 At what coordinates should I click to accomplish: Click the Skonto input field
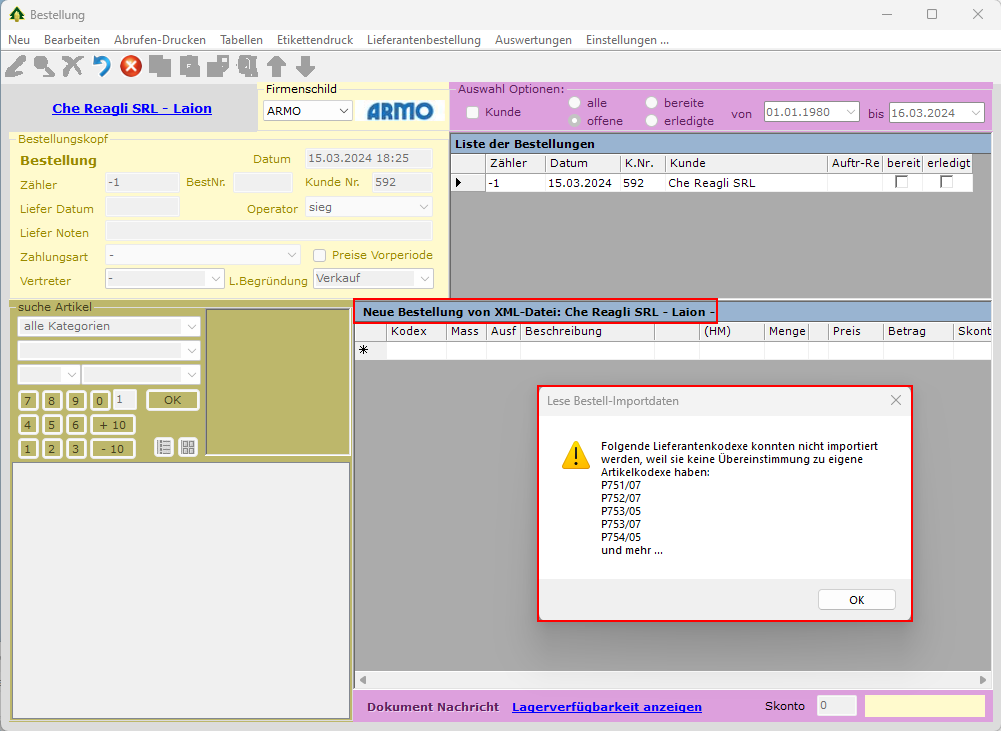[836, 706]
